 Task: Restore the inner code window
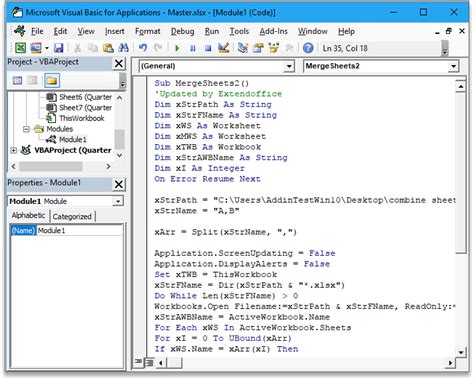click(x=449, y=31)
